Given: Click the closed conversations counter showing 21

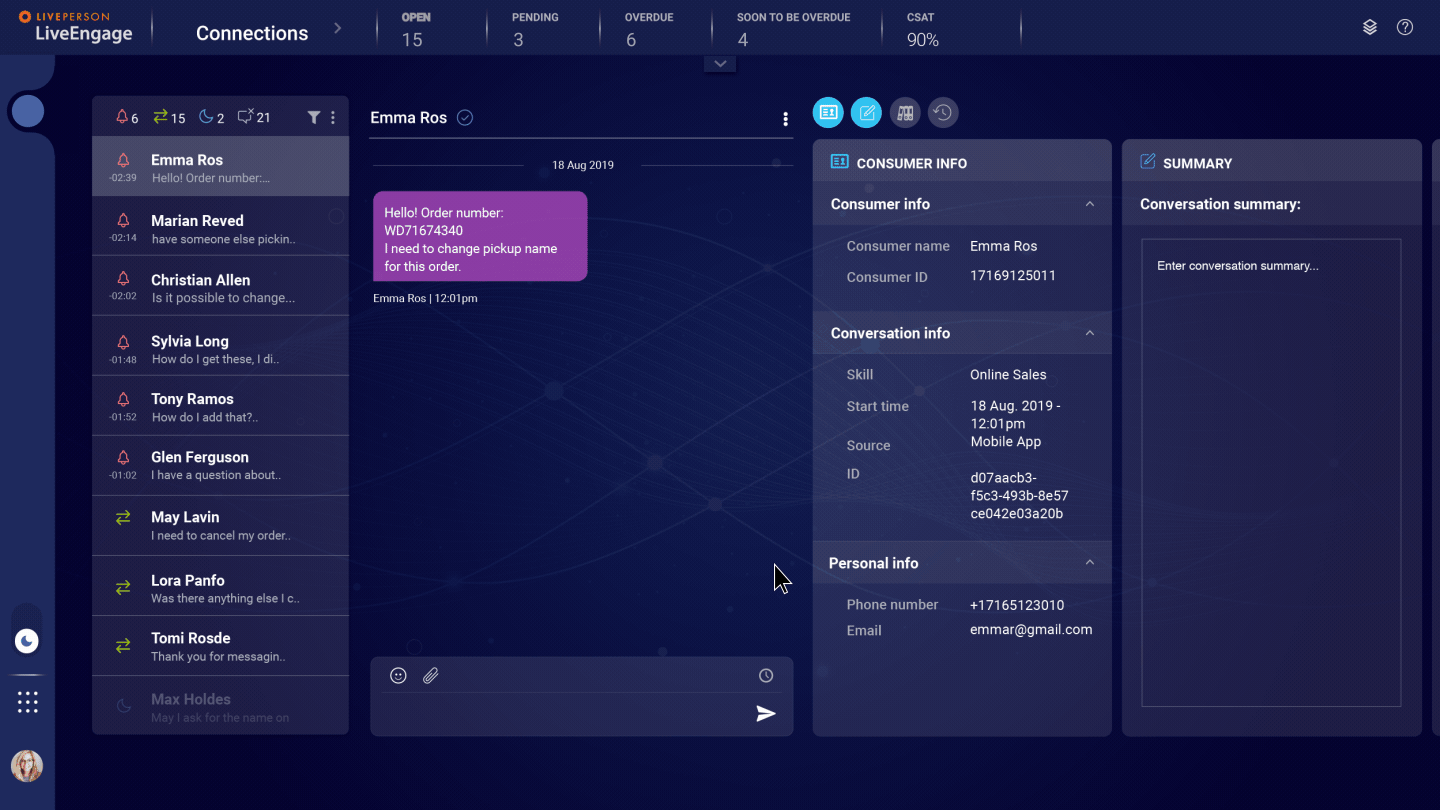Looking at the screenshot, I should 254,117.
